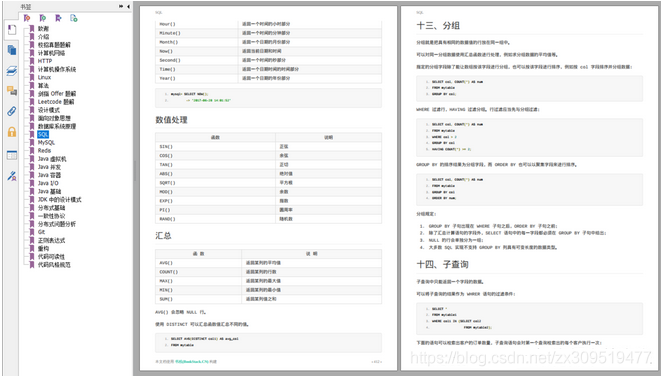Jump to the Redis bookmark
Viewport: 661px width, 376px height.
click(x=44, y=150)
